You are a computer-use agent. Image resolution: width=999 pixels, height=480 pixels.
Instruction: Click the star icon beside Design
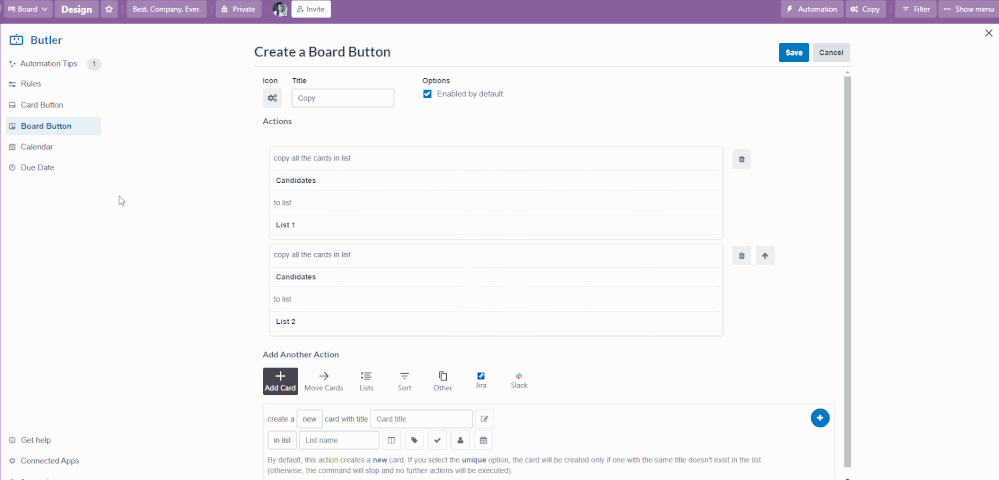tap(110, 10)
